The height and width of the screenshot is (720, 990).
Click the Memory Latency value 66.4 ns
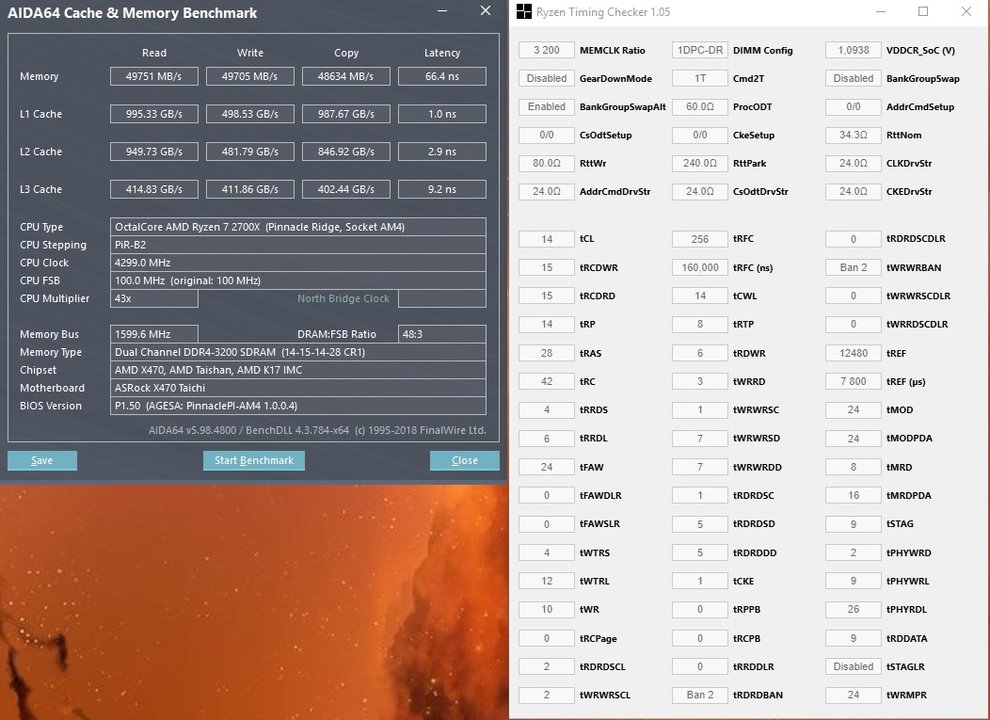click(442, 76)
